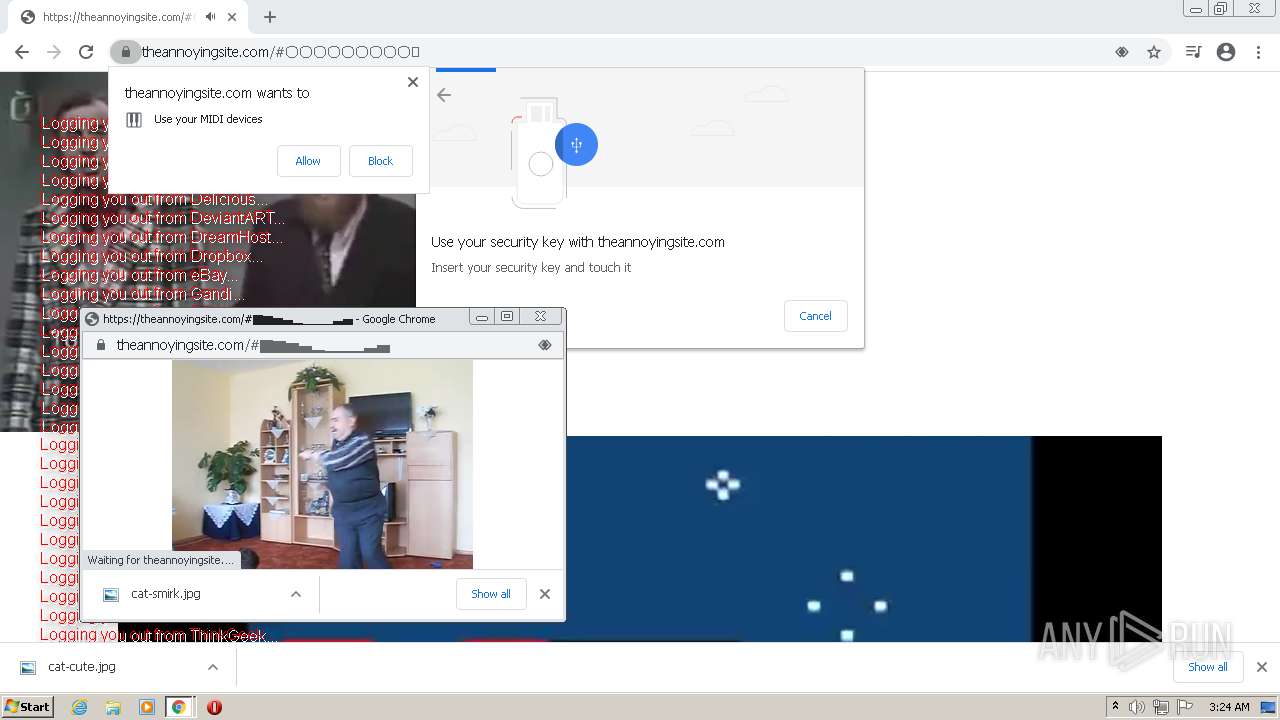Open the Chrome three-dot menu
The height and width of the screenshot is (720, 1280).
[x=1258, y=52]
